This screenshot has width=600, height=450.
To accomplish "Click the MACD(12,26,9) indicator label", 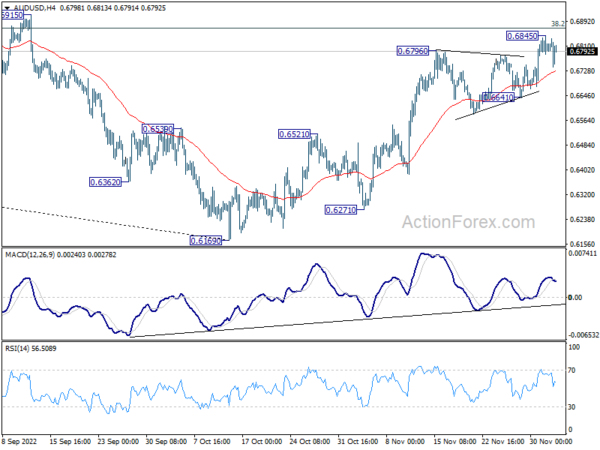I will (30, 255).
